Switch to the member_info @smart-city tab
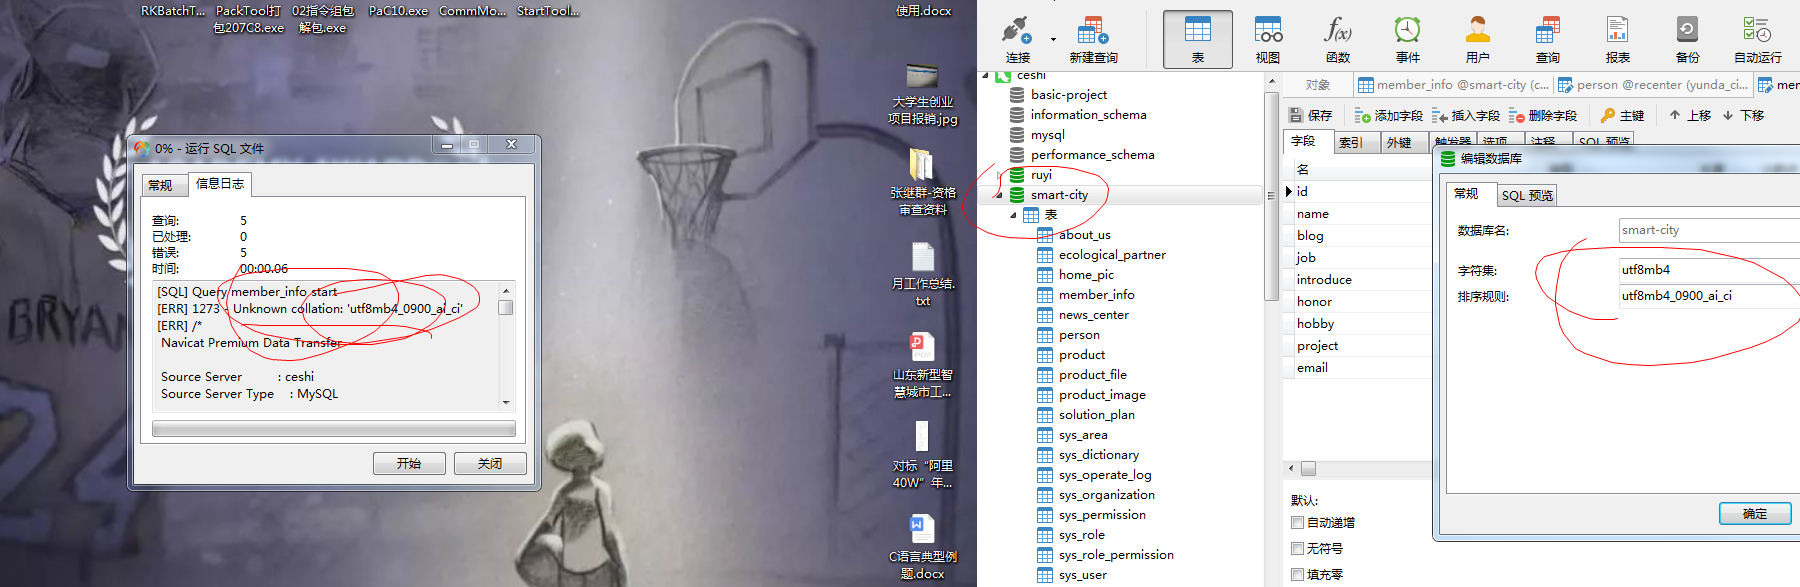Screen dimensions: 1800x587 (x=1453, y=85)
